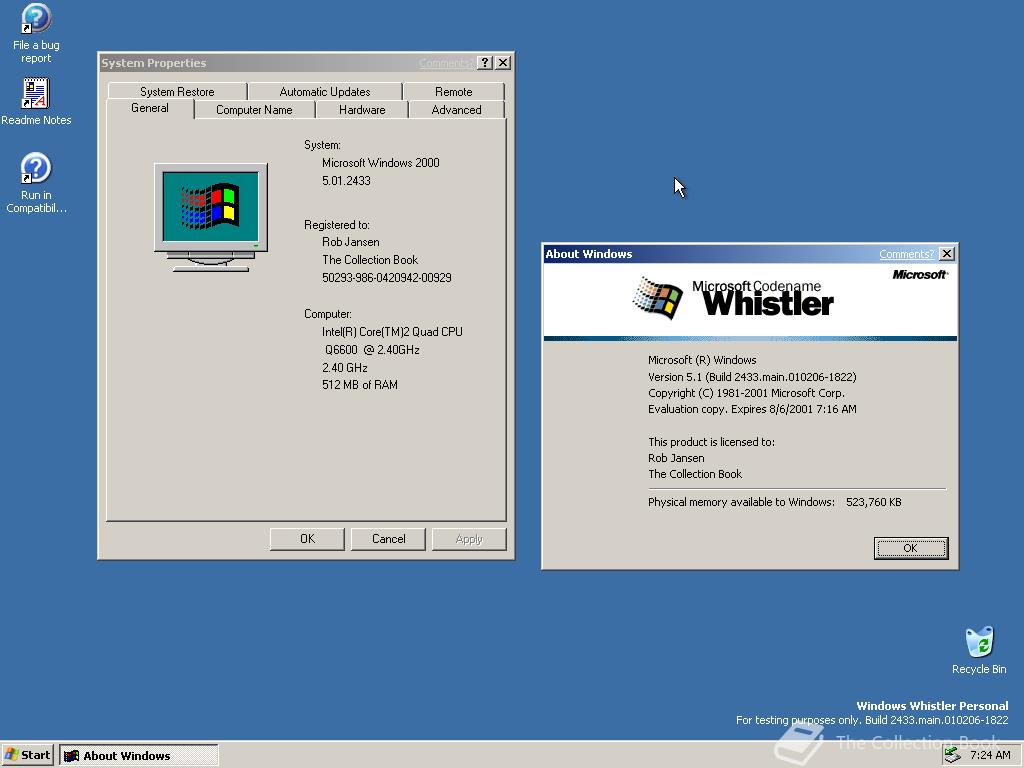Click OK in the About Windows dialog
The width and height of the screenshot is (1024, 768).
point(910,548)
